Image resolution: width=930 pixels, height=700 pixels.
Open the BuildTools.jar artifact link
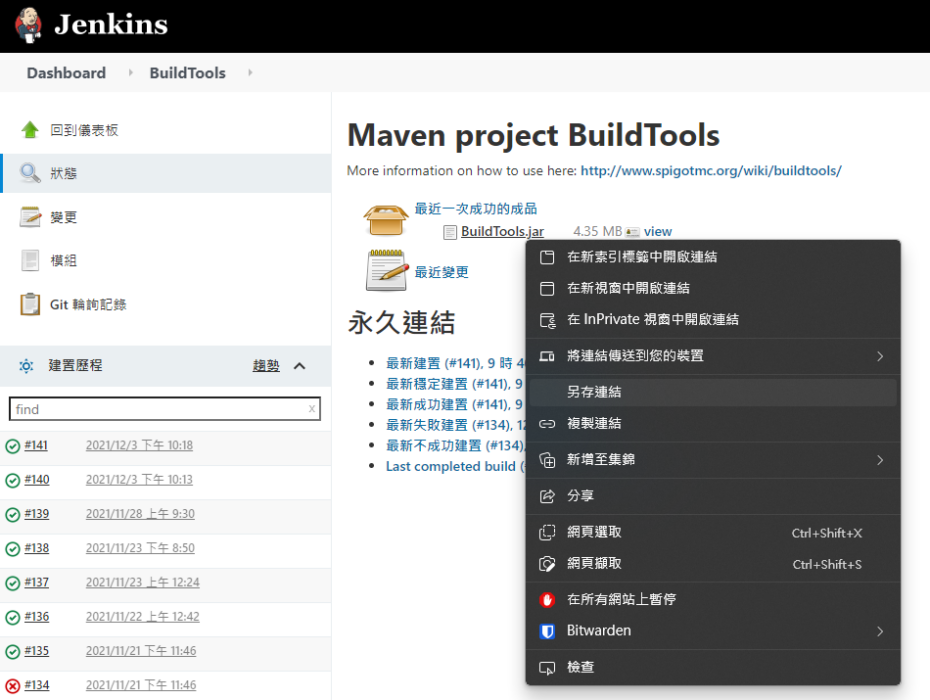click(x=502, y=231)
